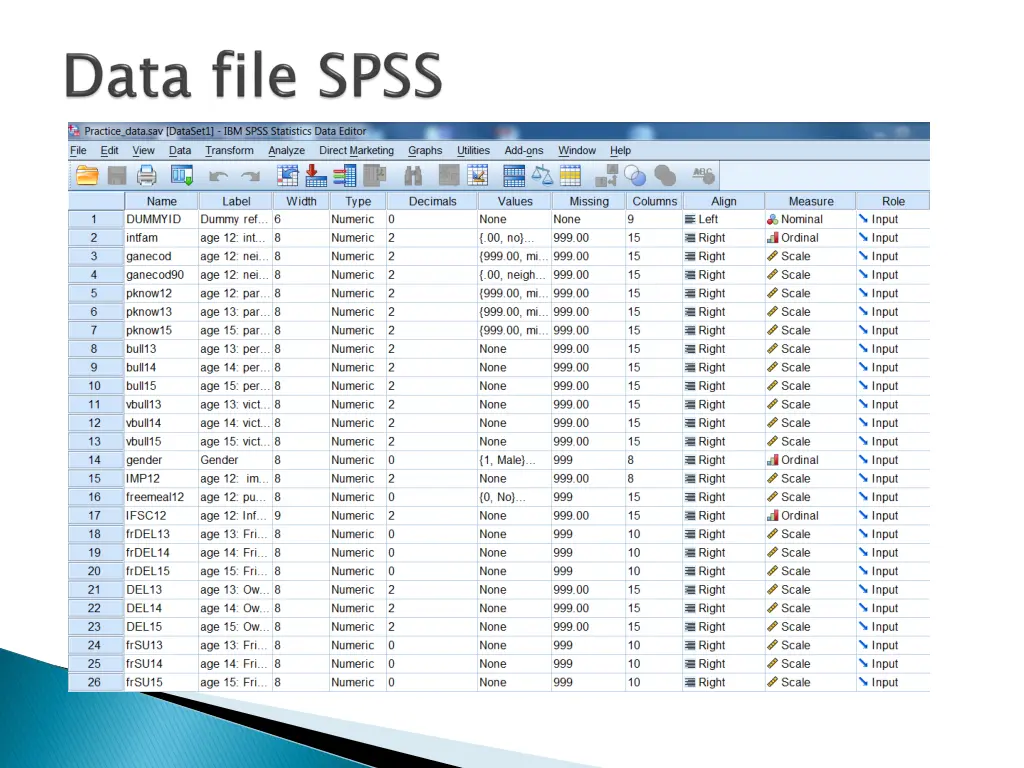1024x768 pixels.
Task: Open the Analyze menu
Action: (x=286, y=151)
